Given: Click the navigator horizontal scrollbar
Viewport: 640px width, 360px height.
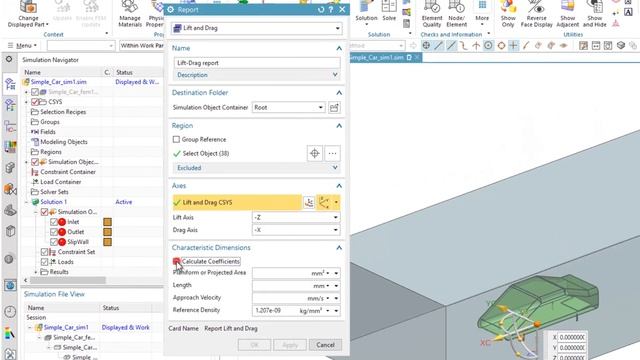Looking at the screenshot, I should [67, 280].
